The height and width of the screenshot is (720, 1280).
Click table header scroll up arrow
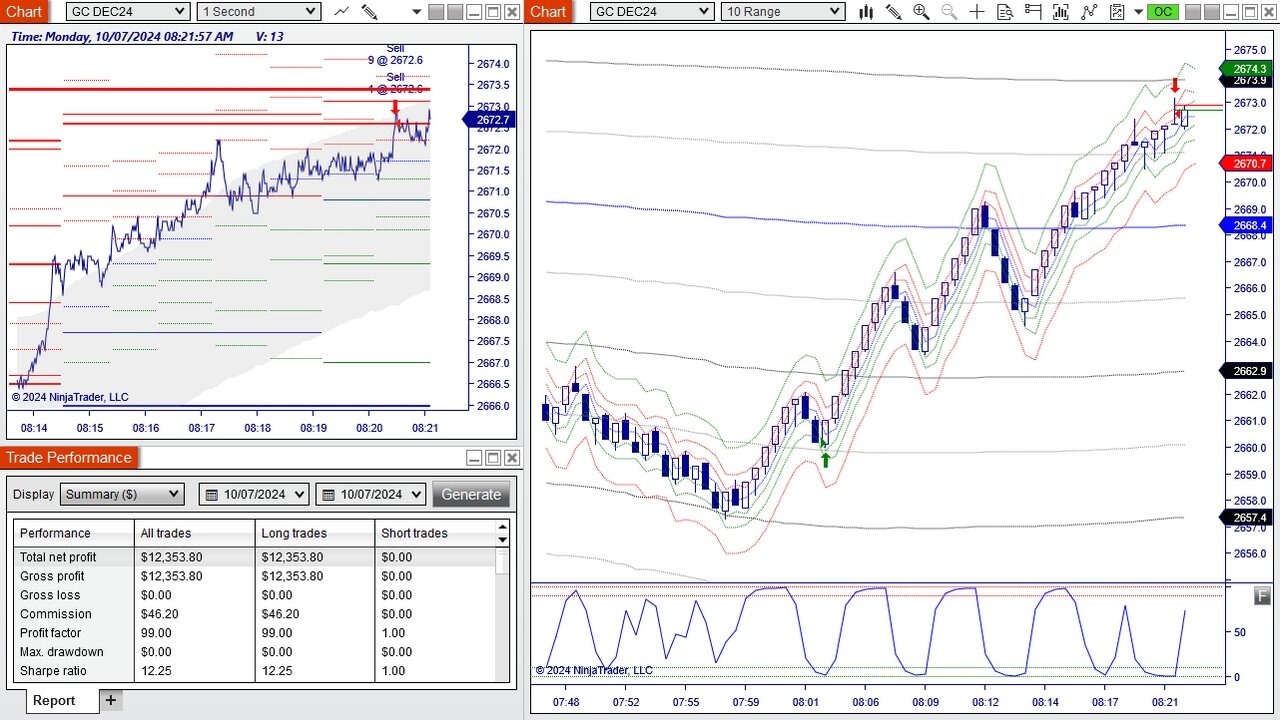point(503,527)
